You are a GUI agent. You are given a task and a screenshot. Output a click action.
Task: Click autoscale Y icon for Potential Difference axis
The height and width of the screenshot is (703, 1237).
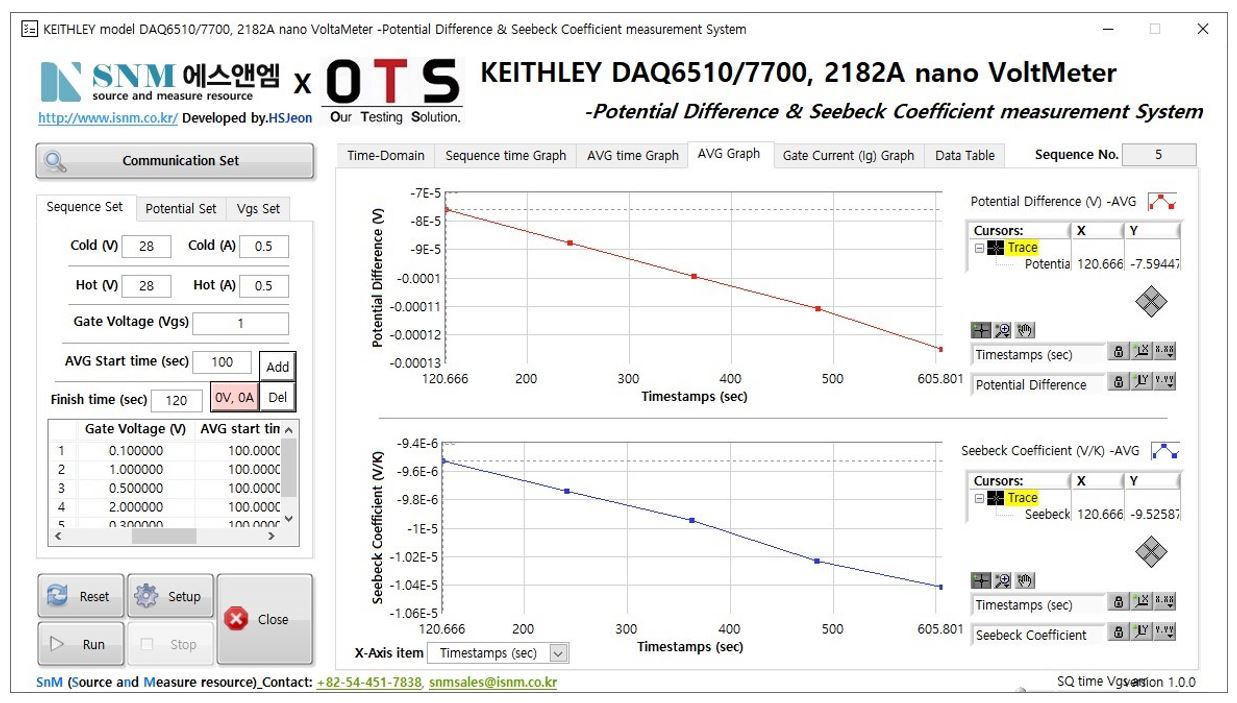point(1141,382)
